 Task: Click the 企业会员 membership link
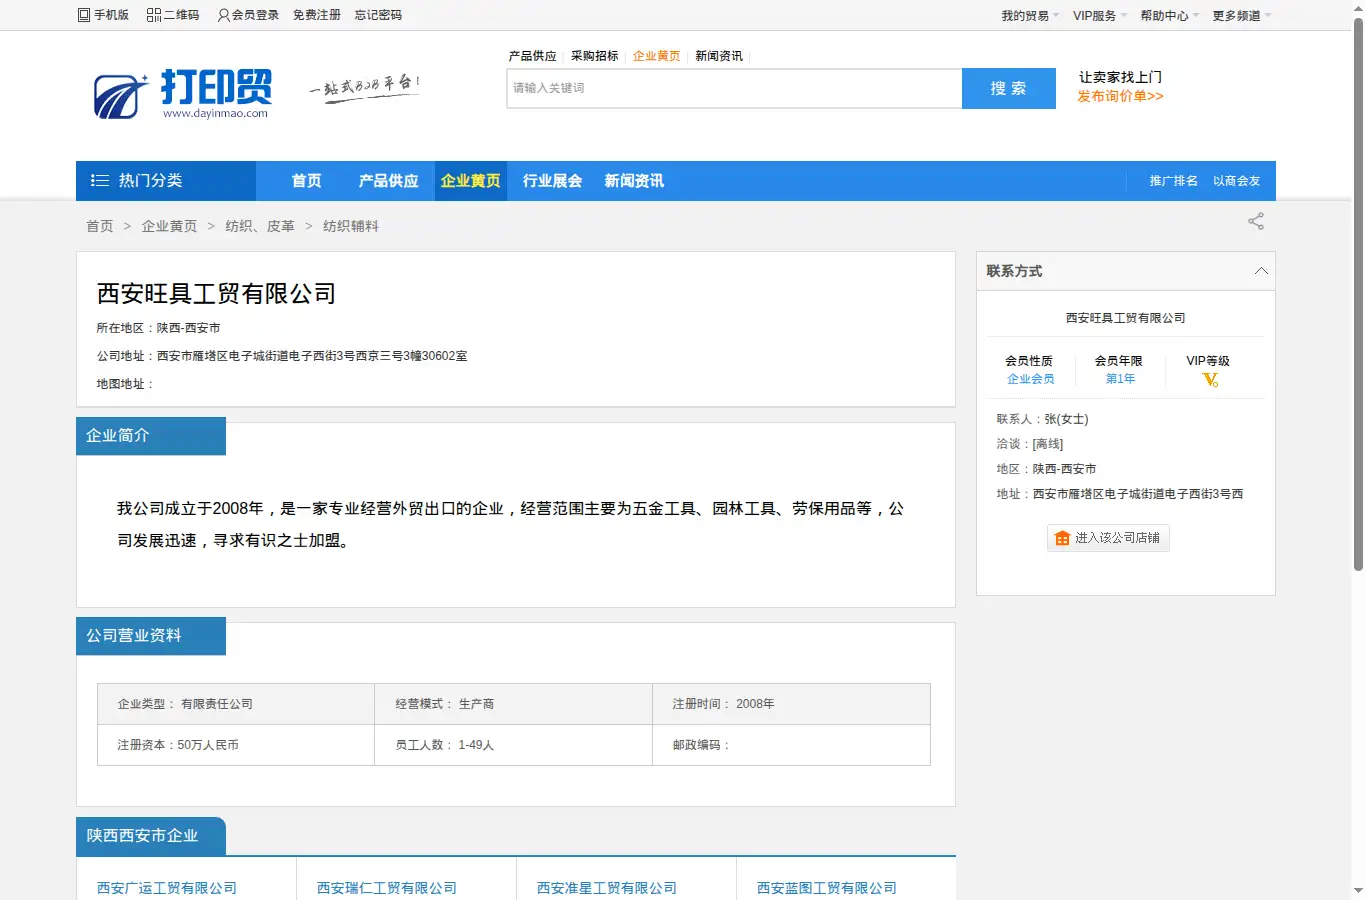coord(1030,379)
